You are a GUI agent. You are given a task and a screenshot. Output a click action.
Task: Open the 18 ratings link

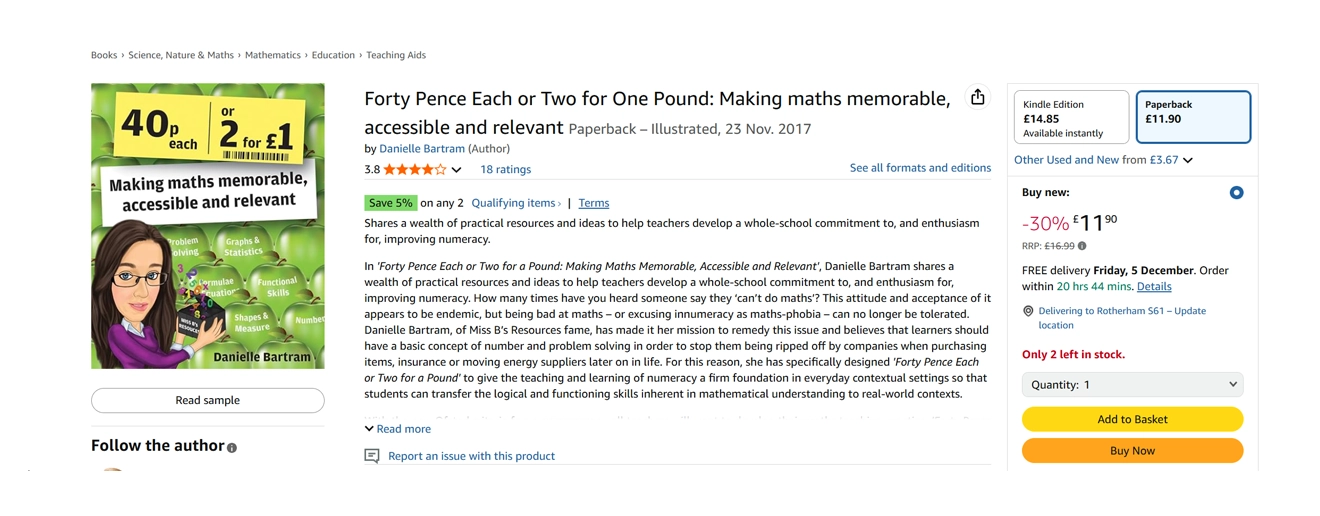pos(505,170)
